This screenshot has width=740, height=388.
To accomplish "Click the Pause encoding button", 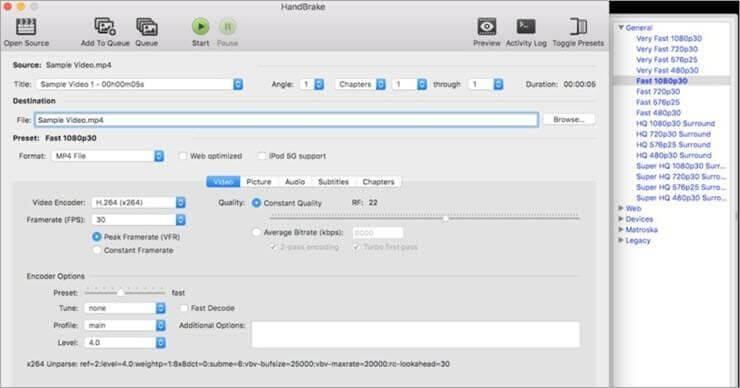I will (227, 26).
